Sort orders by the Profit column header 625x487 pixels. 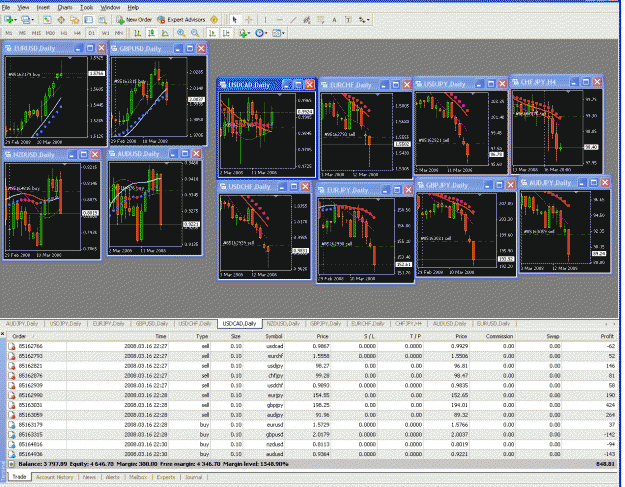point(607,336)
